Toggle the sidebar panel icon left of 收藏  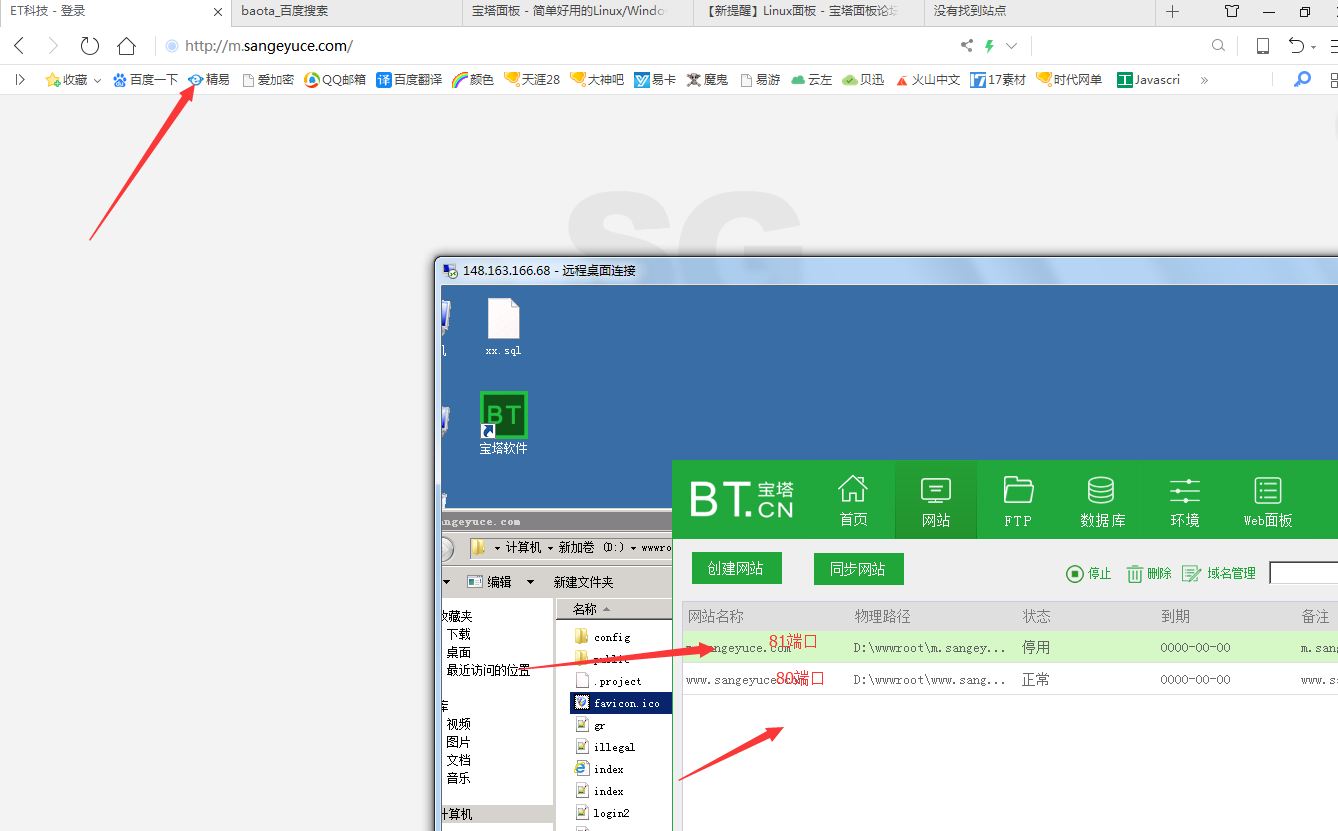(20, 80)
